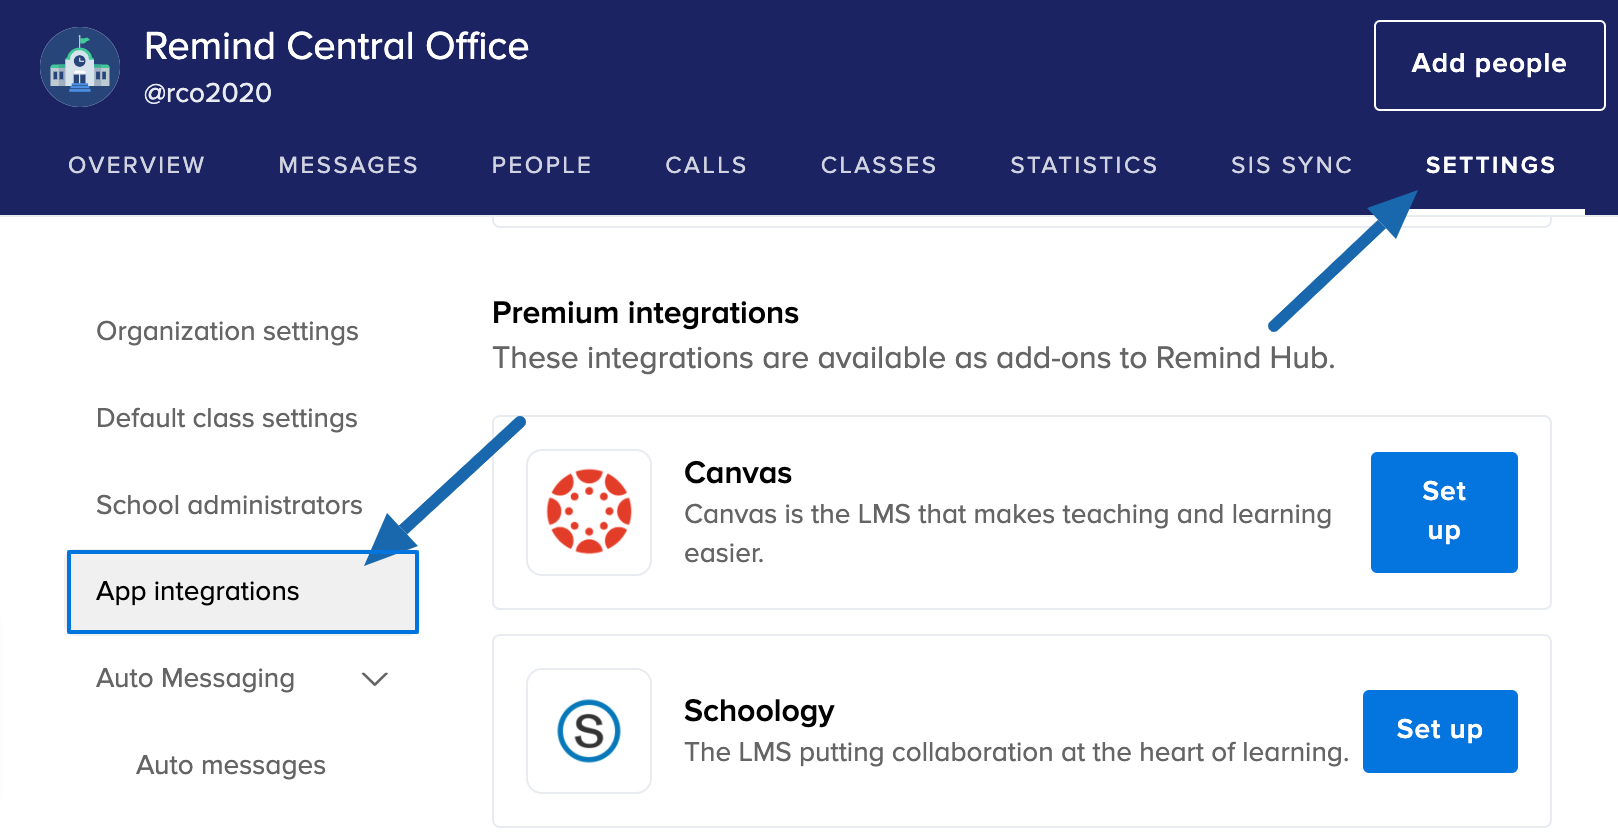Open Auto messages sub-item

tap(231, 765)
